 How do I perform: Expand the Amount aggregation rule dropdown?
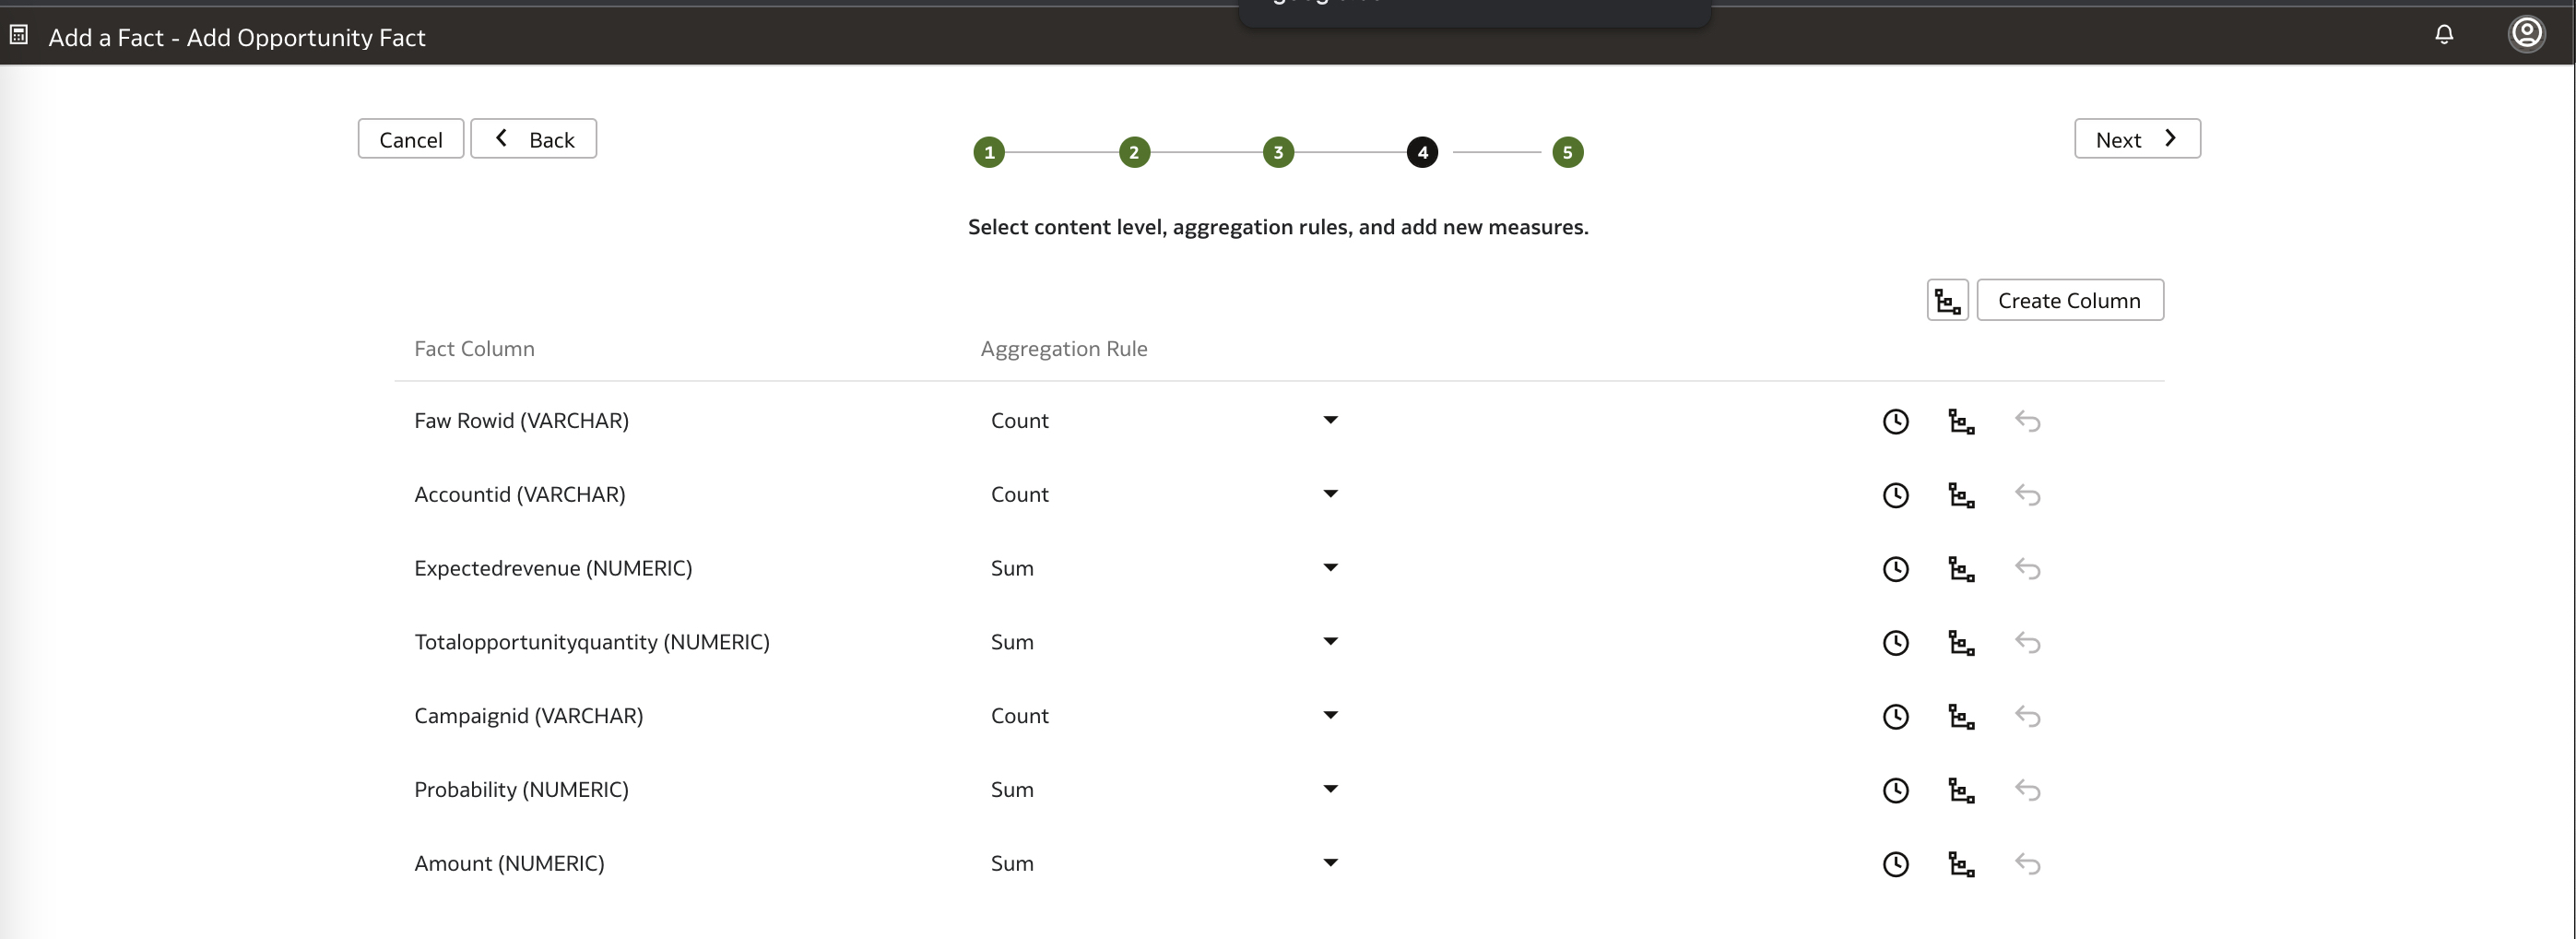[x=1330, y=863]
